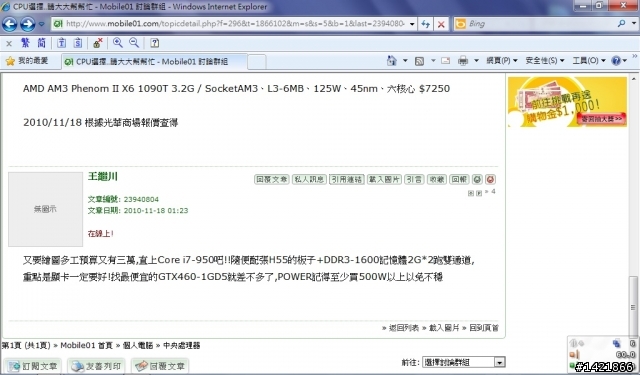This screenshot has width=640, height=375.
Task: Stop loading with the red X icon
Action: (x=441, y=24)
